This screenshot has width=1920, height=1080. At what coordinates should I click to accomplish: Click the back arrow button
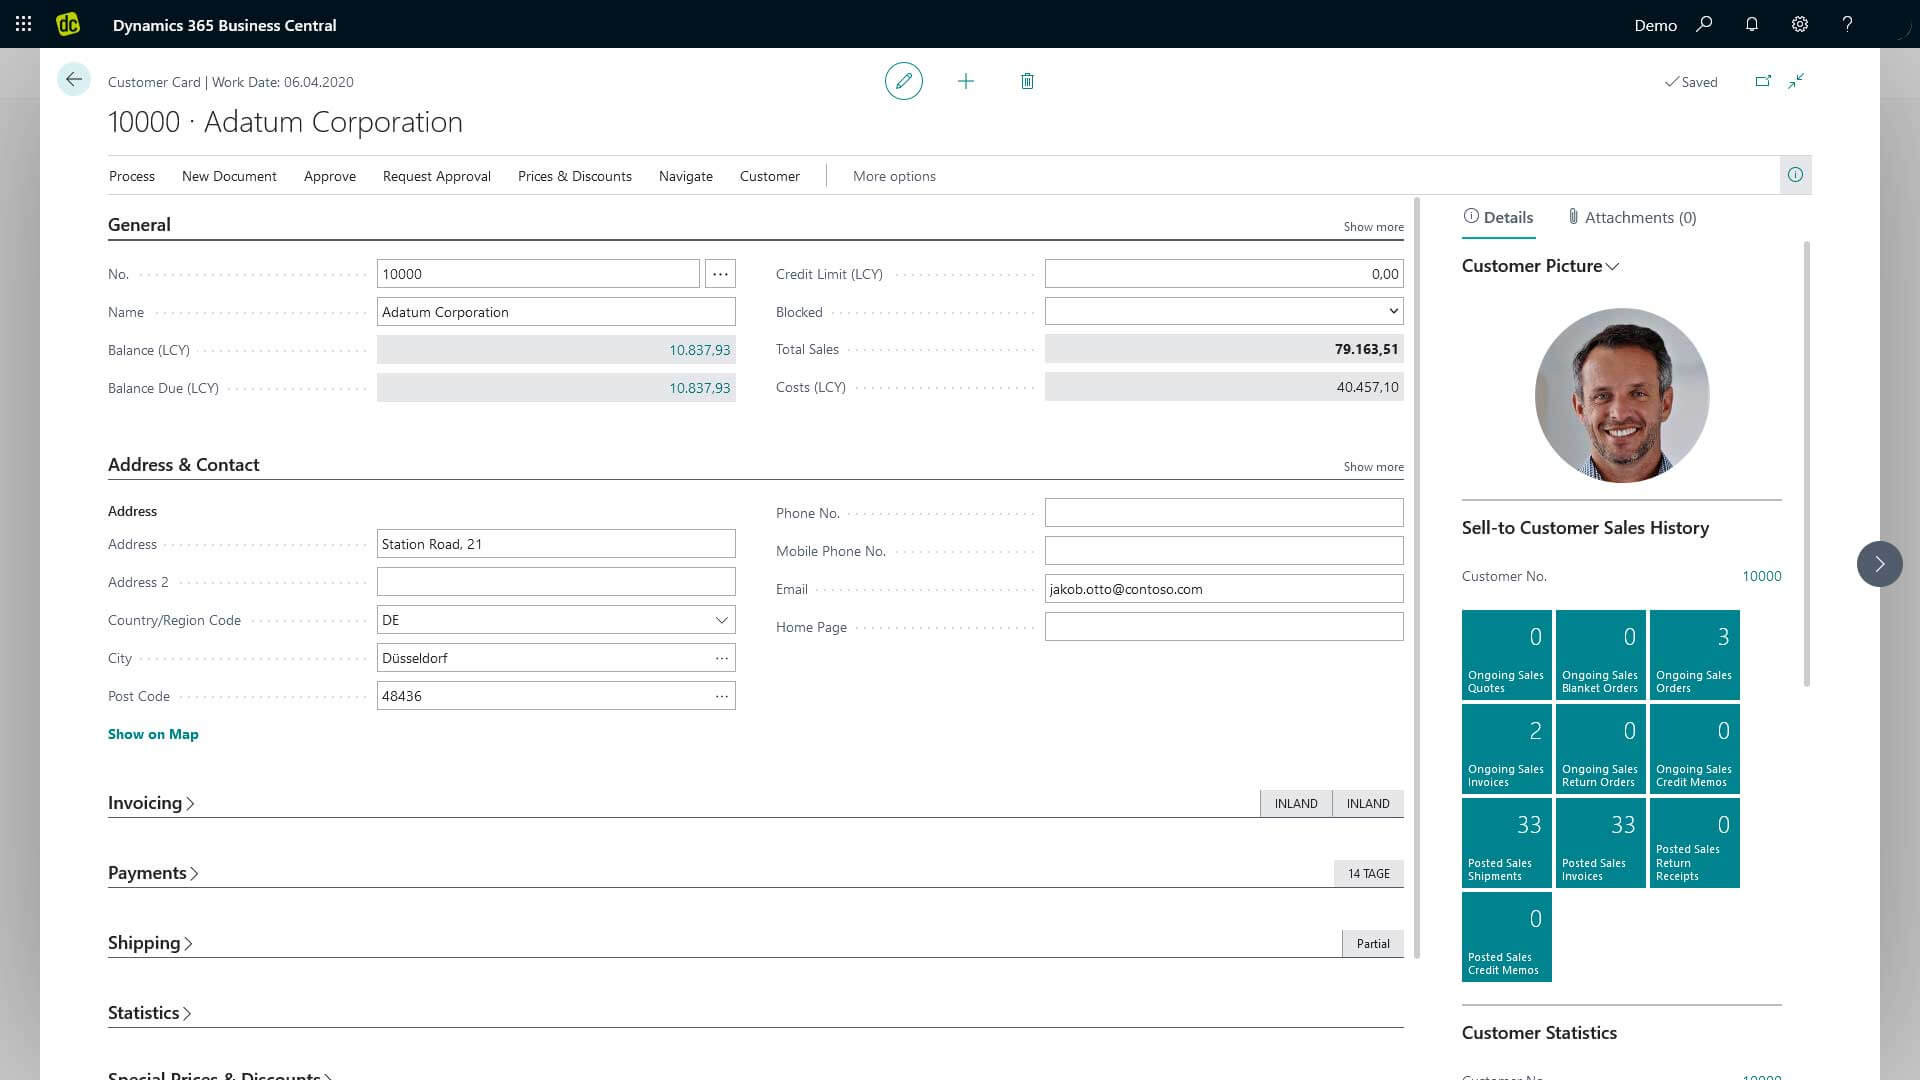coord(74,80)
